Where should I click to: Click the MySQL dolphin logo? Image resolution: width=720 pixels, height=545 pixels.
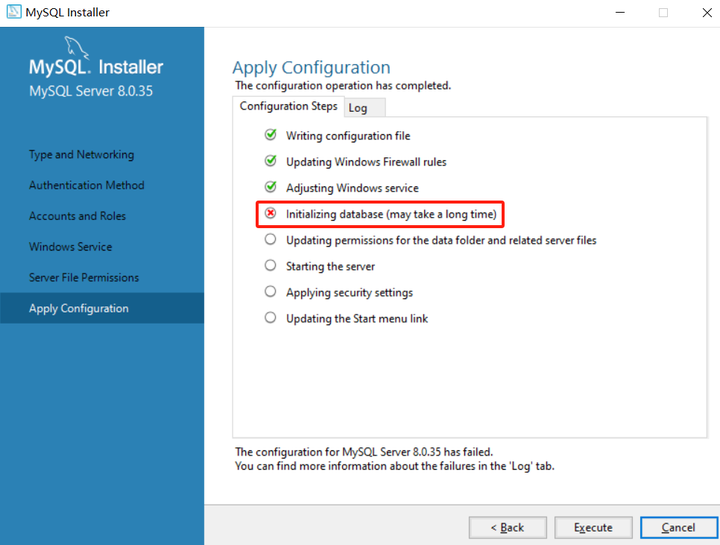click(x=76, y=47)
